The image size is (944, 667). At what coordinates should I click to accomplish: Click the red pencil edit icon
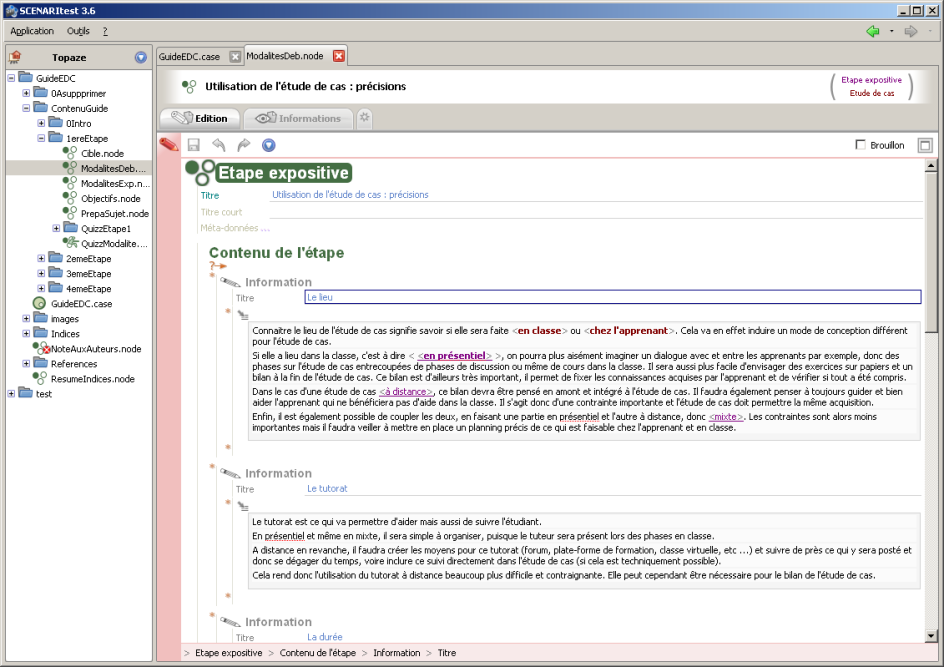click(x=169, y=145)
